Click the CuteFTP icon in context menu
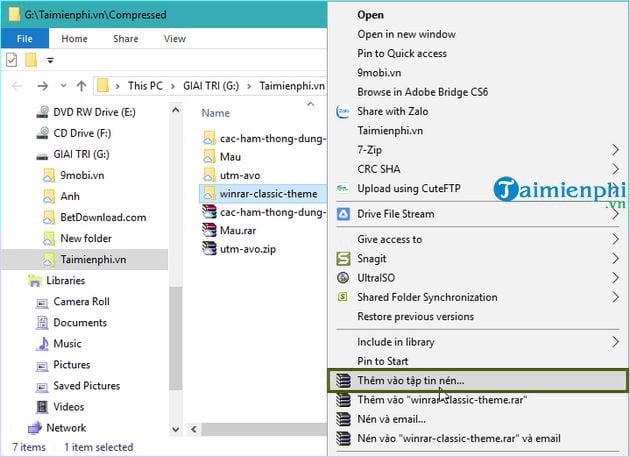Screen dimensions: 630x457 pyautogui.click(x=343, y=188)
